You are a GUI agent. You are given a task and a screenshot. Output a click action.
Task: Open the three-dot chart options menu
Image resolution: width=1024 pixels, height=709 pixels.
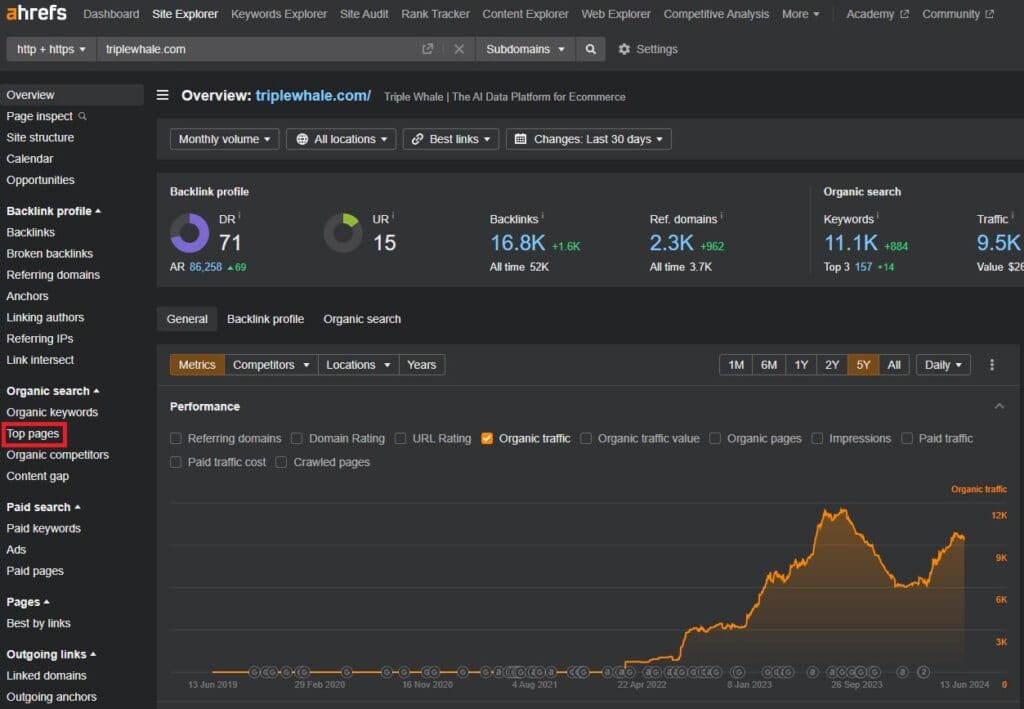tap(991, 365)
